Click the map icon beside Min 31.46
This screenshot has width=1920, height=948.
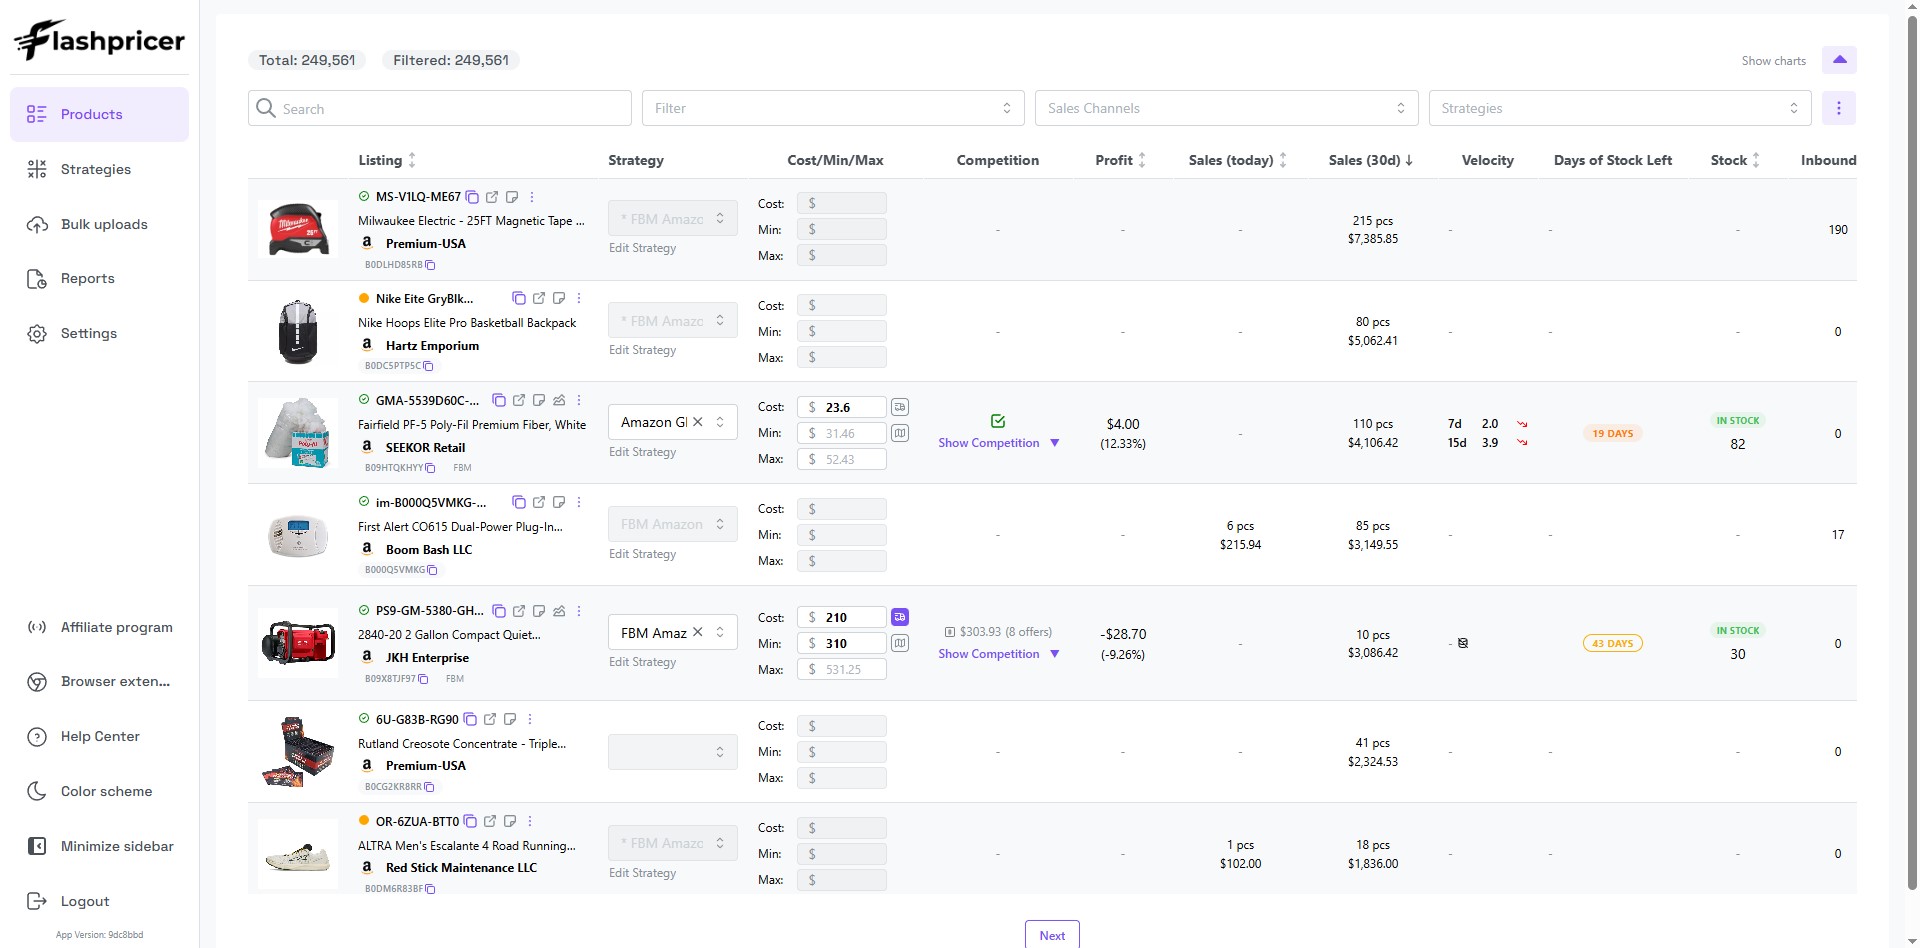[900, 433]
